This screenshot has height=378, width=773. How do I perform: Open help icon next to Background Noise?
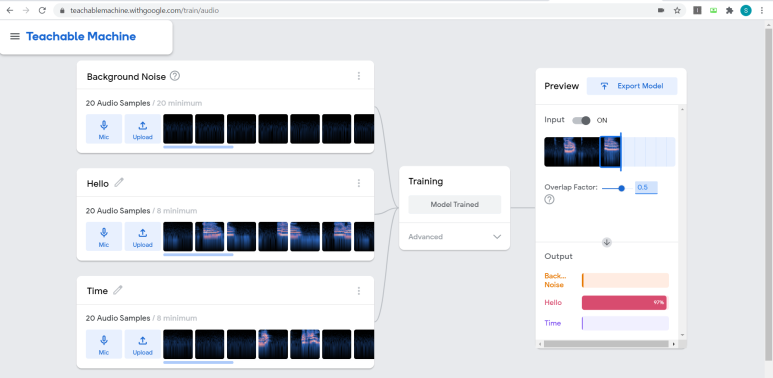[x=175, y=76]
